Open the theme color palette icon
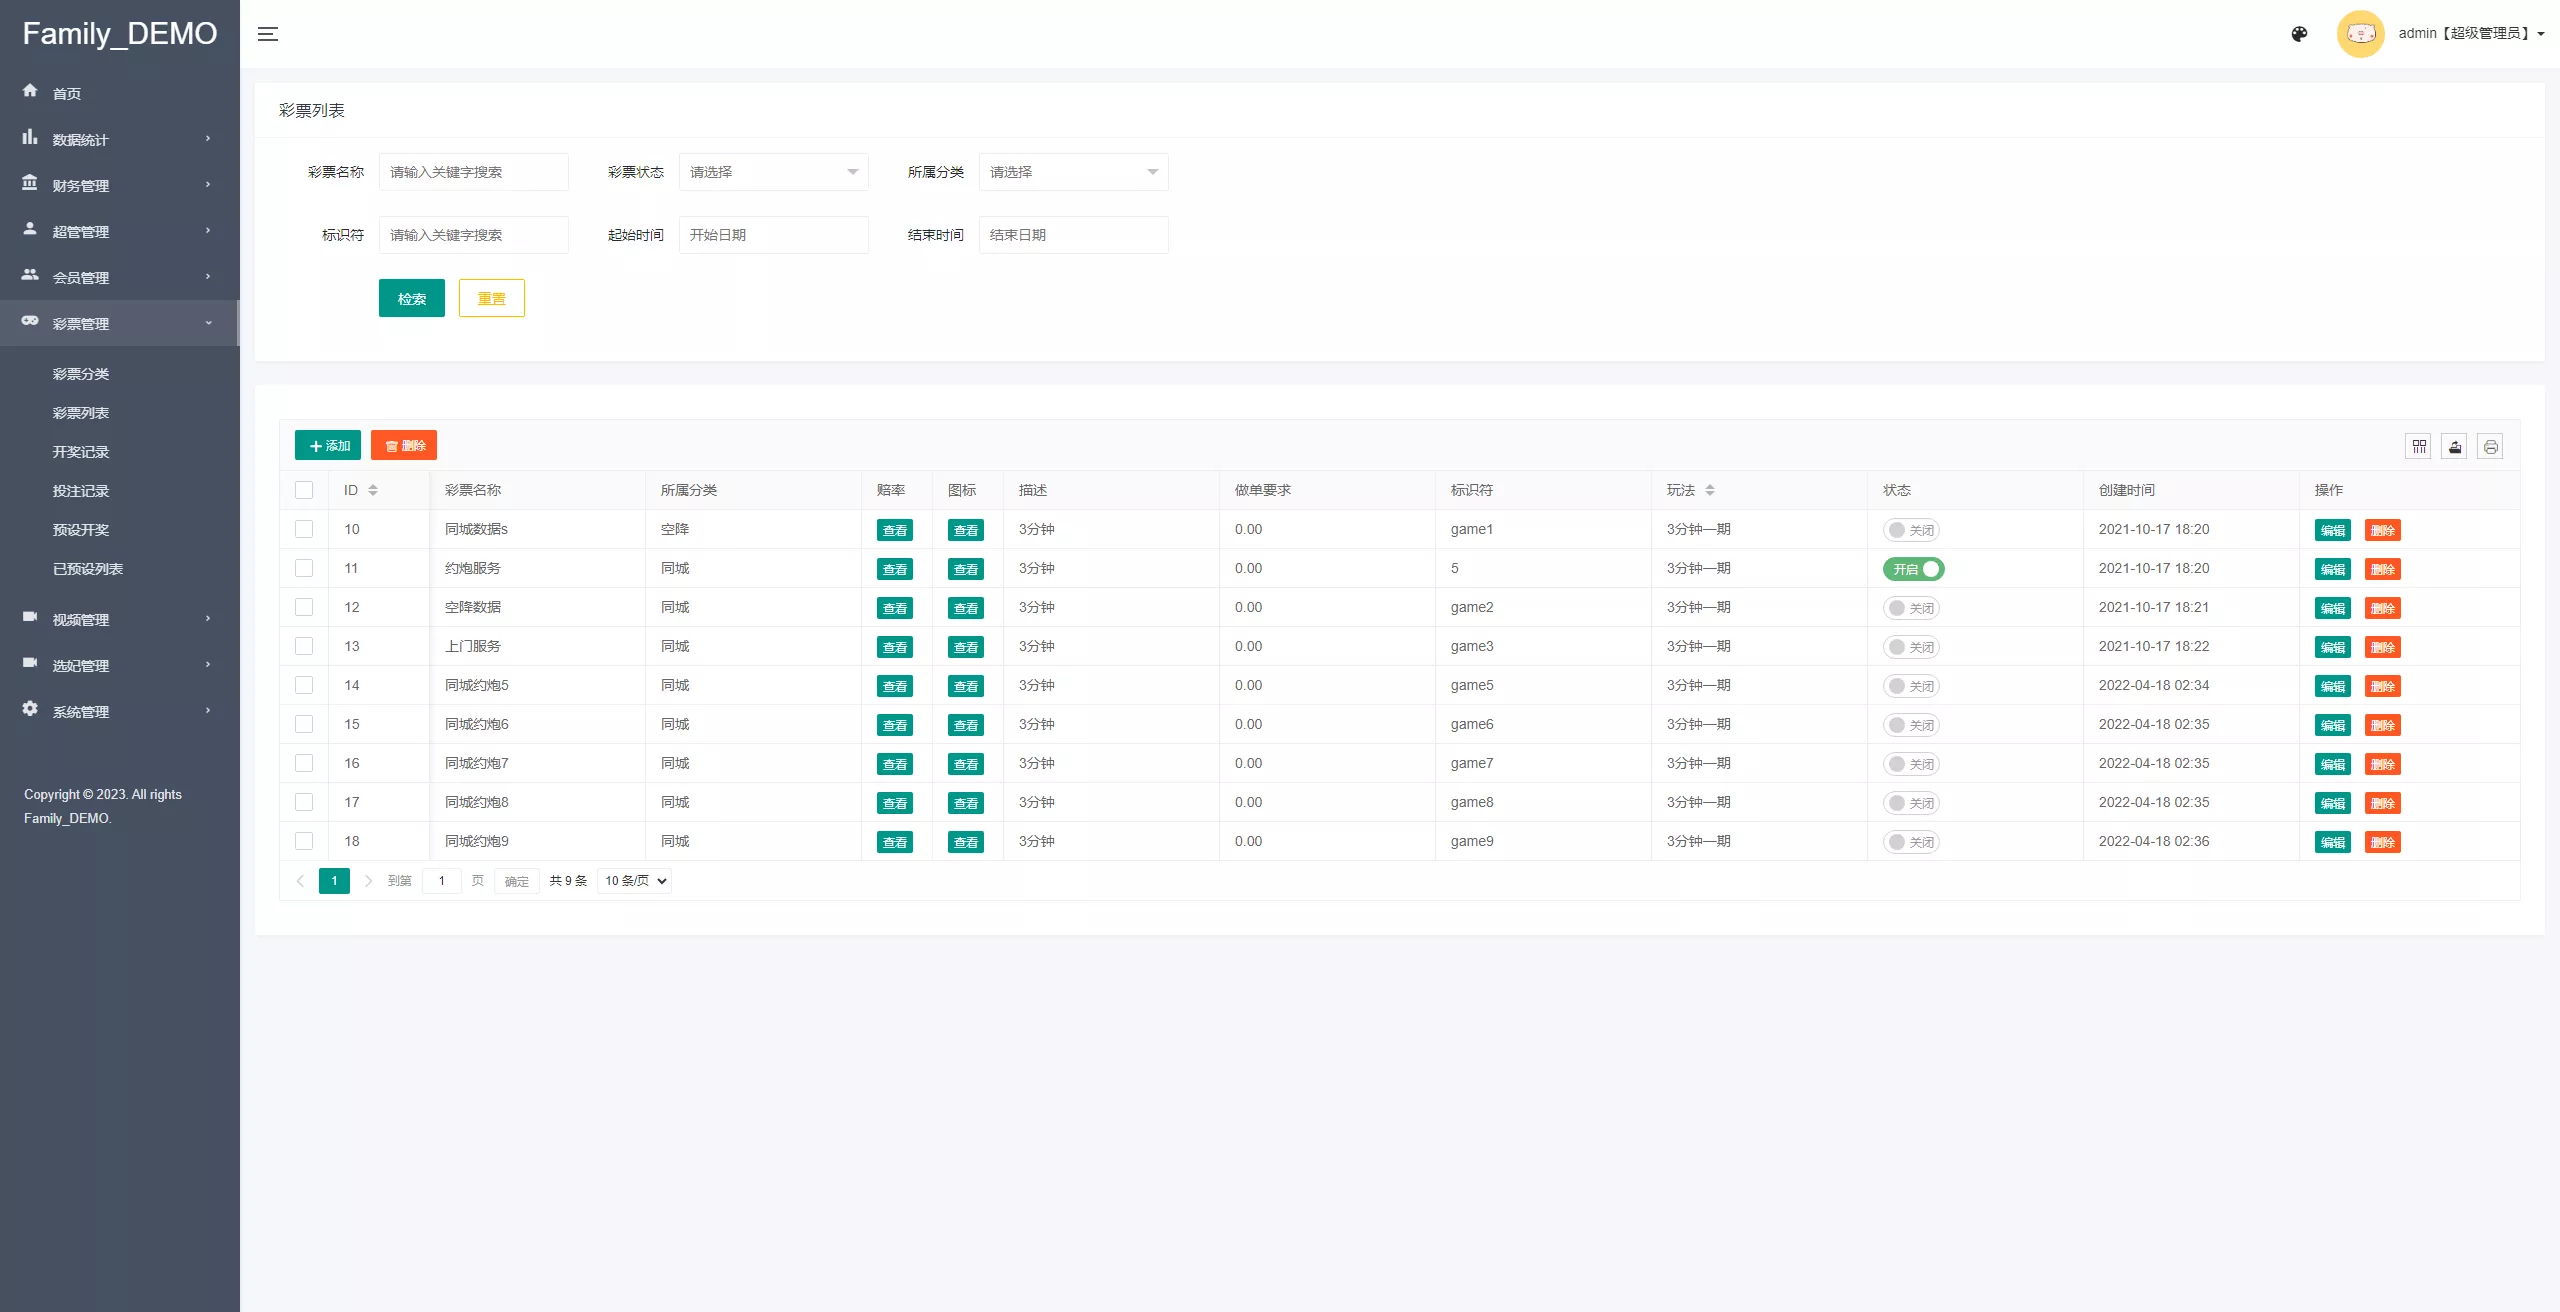Image resolution: width=2560 pixels, height=1312 pixels. [x=2299, y=34]
